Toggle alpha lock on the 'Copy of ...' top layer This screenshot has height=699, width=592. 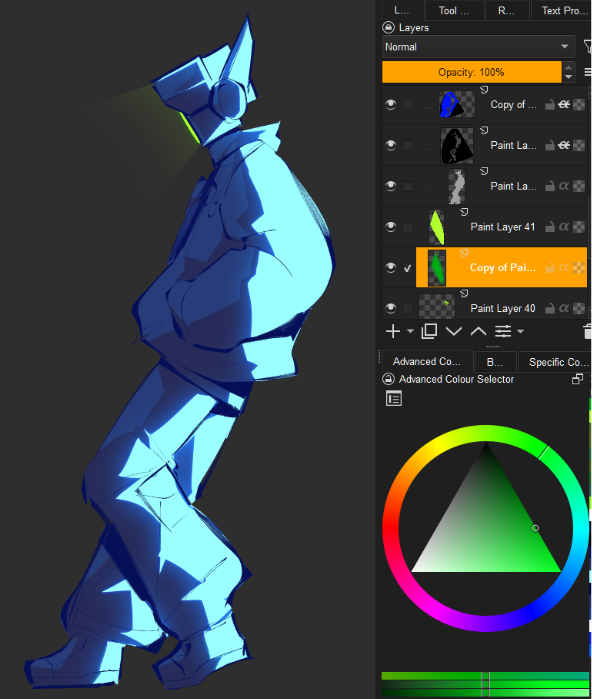579,105
